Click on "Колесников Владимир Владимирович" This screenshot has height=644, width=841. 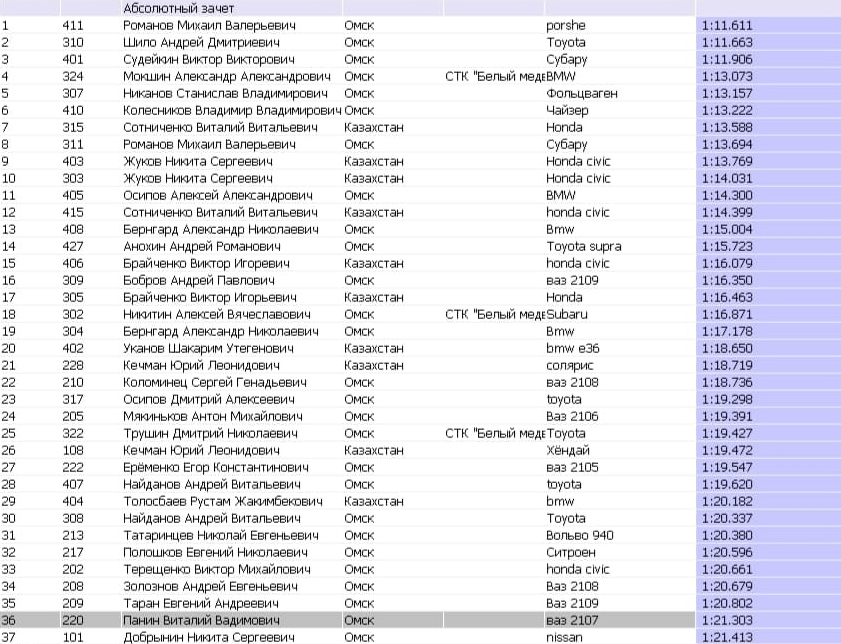tap(232, 110)
